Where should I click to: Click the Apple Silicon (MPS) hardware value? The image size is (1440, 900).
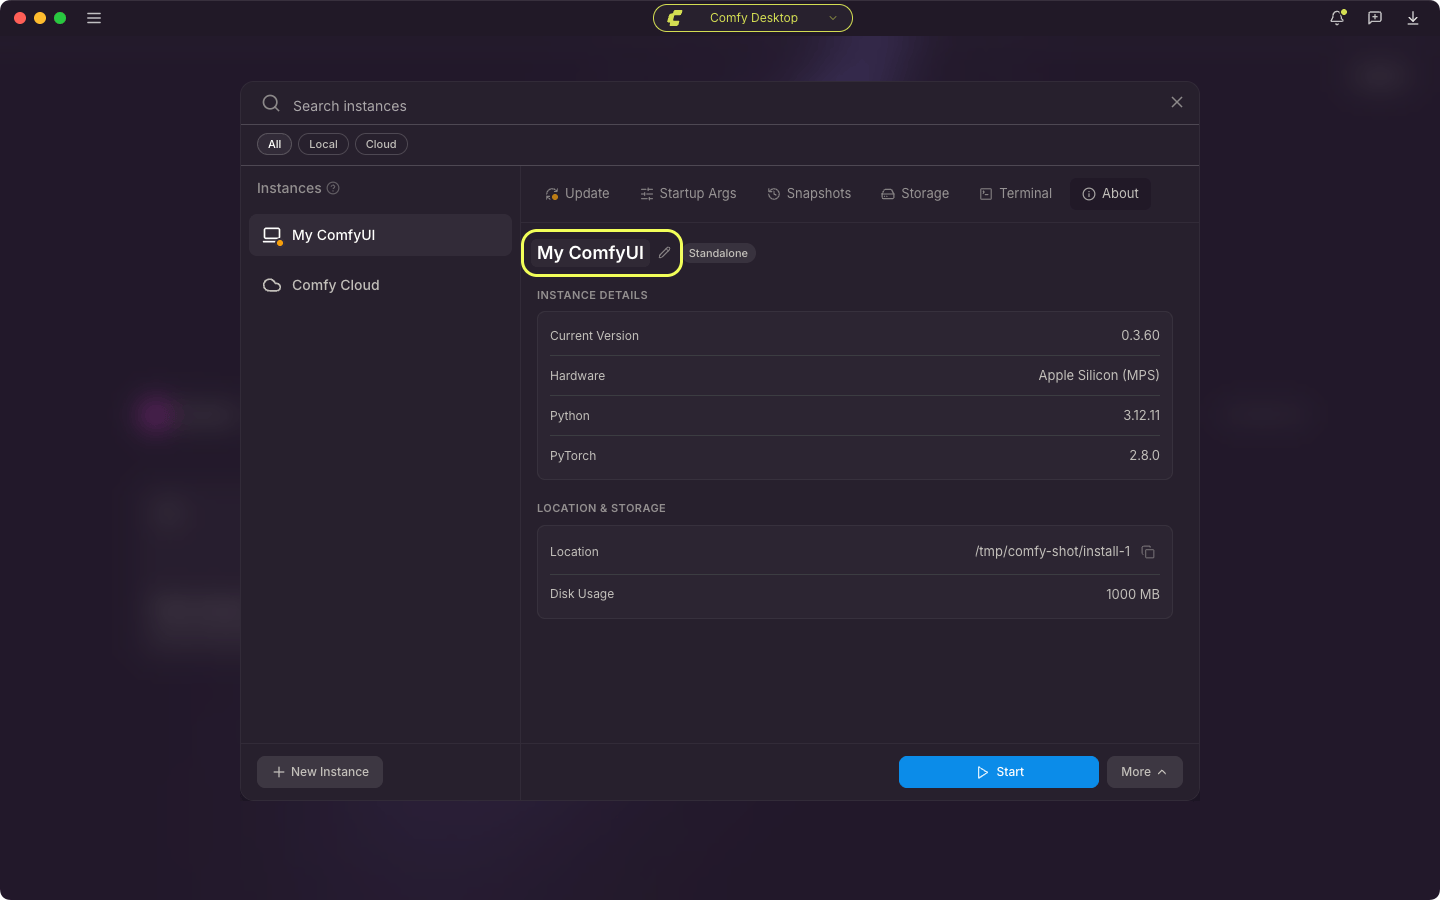coord(1099,376)
